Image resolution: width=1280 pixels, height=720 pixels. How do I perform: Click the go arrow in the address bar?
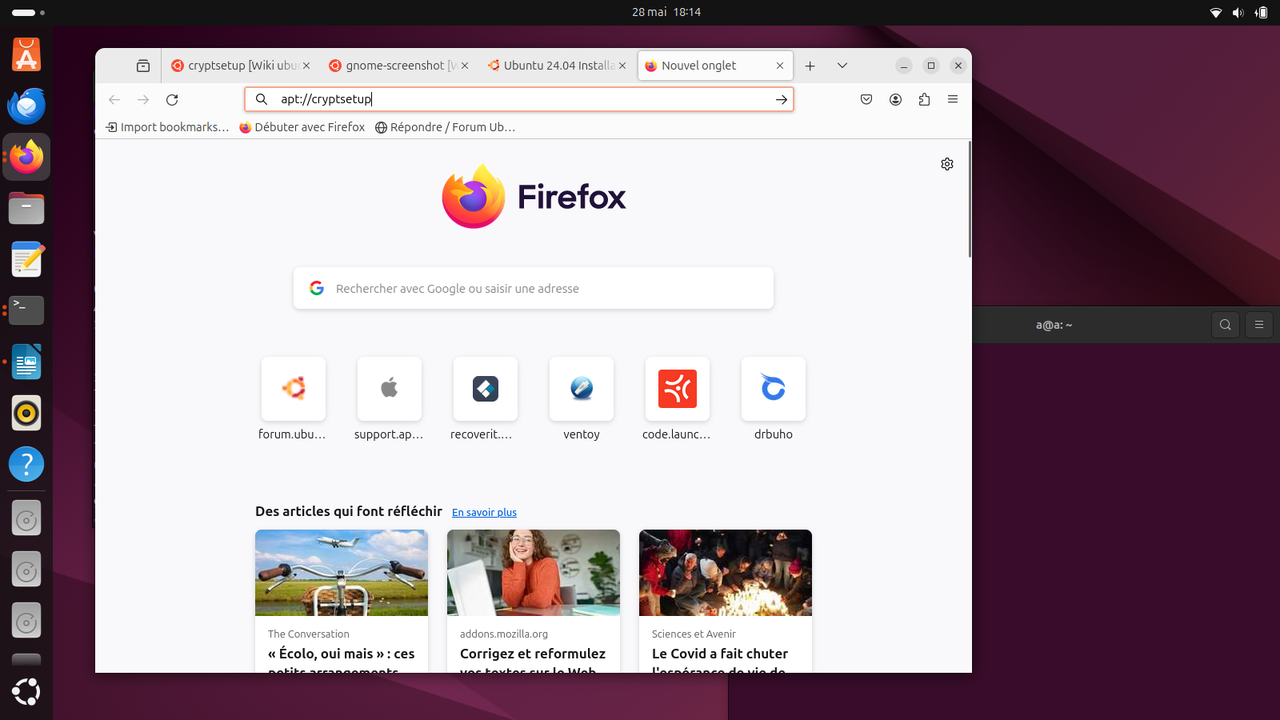[x=782, y=100]
